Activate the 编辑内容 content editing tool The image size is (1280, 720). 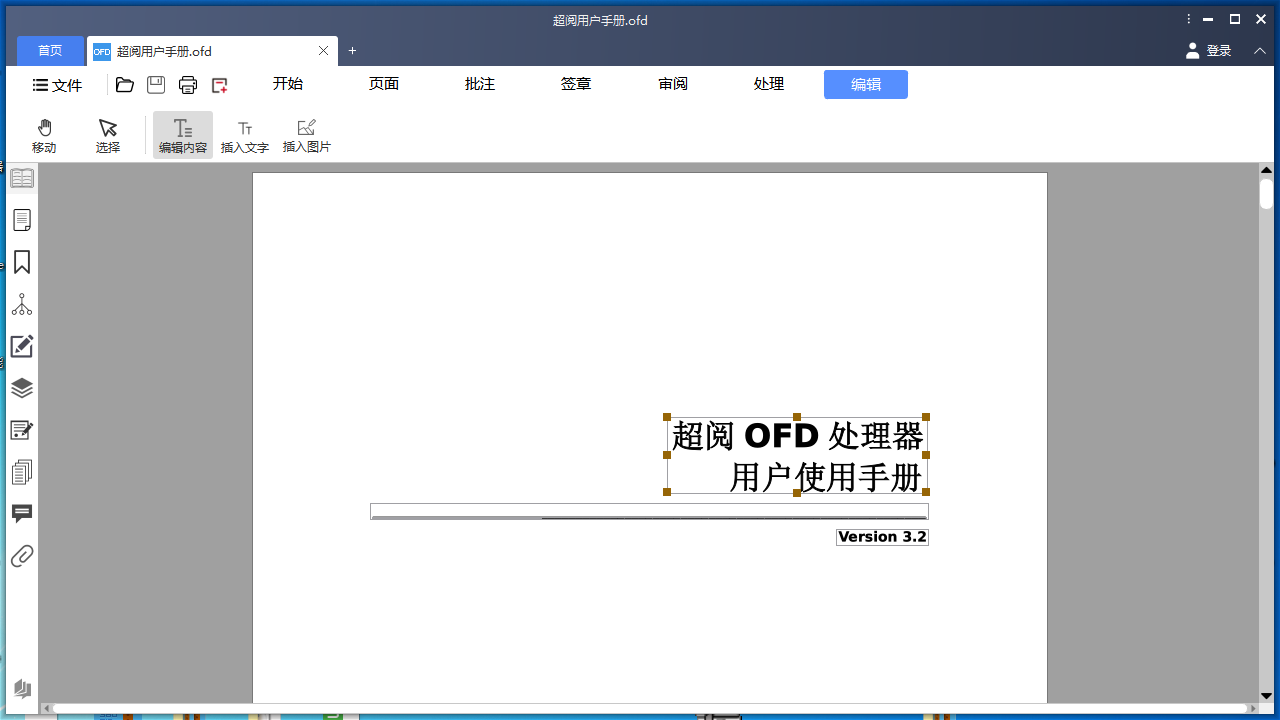[x=182, y=135]
